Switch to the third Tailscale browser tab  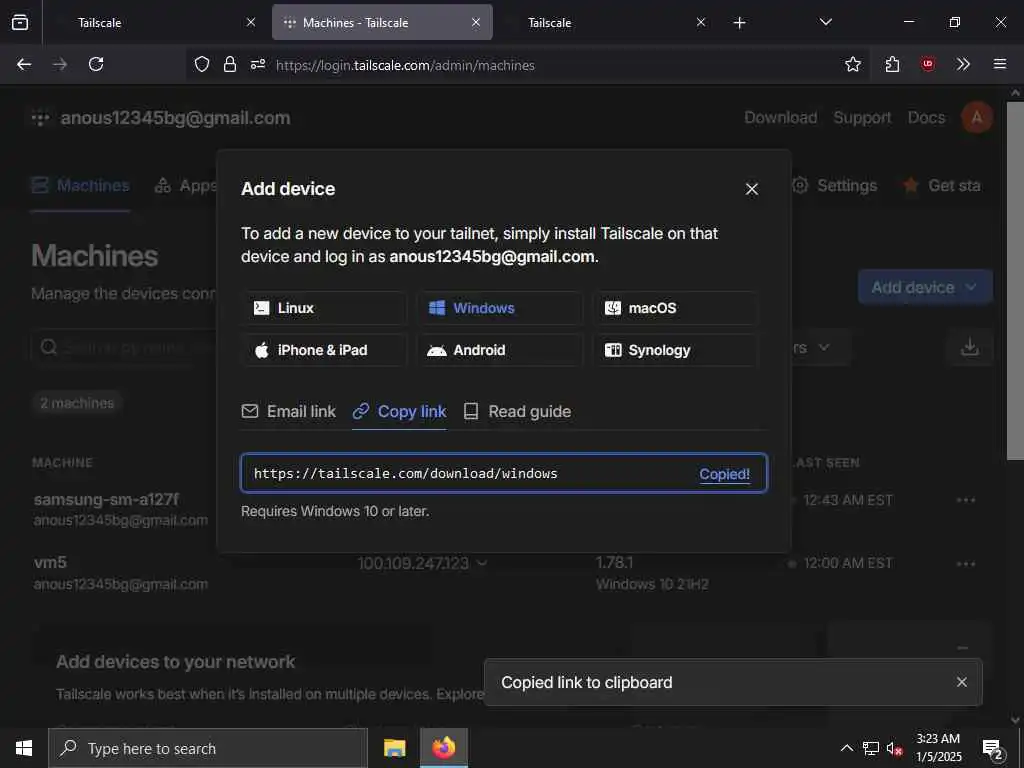(x=607, y=22)
